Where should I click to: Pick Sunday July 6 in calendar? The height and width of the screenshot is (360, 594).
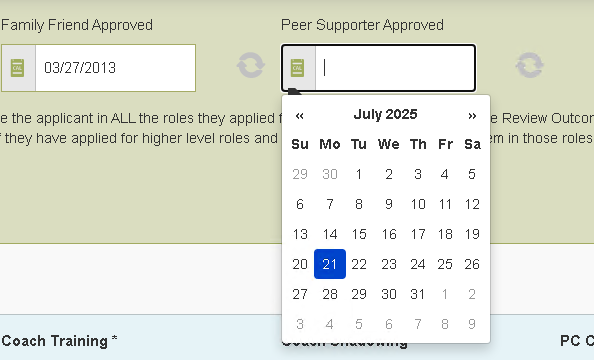[x=300, y=204]
